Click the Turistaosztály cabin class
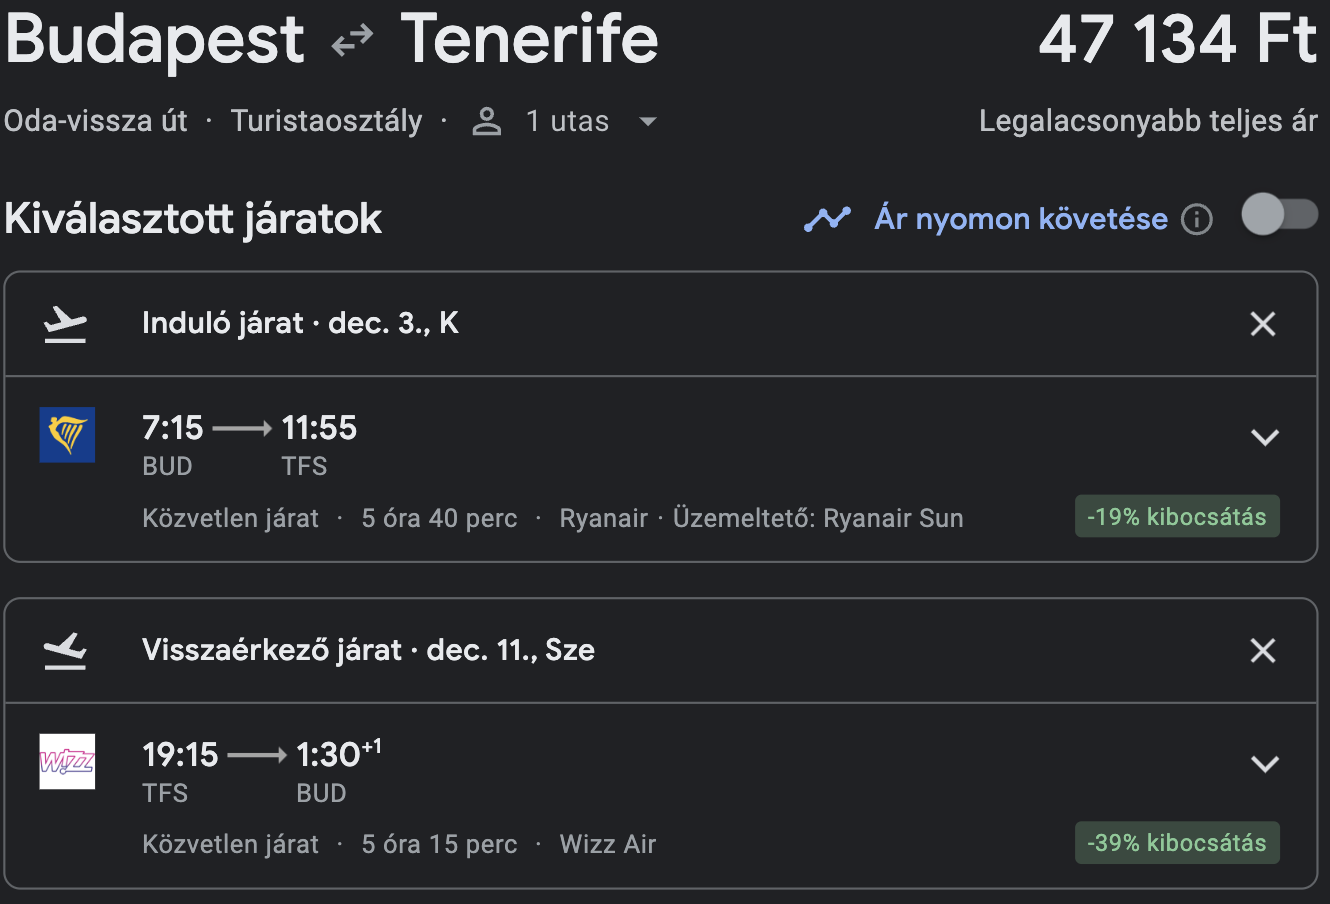This screenshot has width=1330, height=904. point(327,121)
